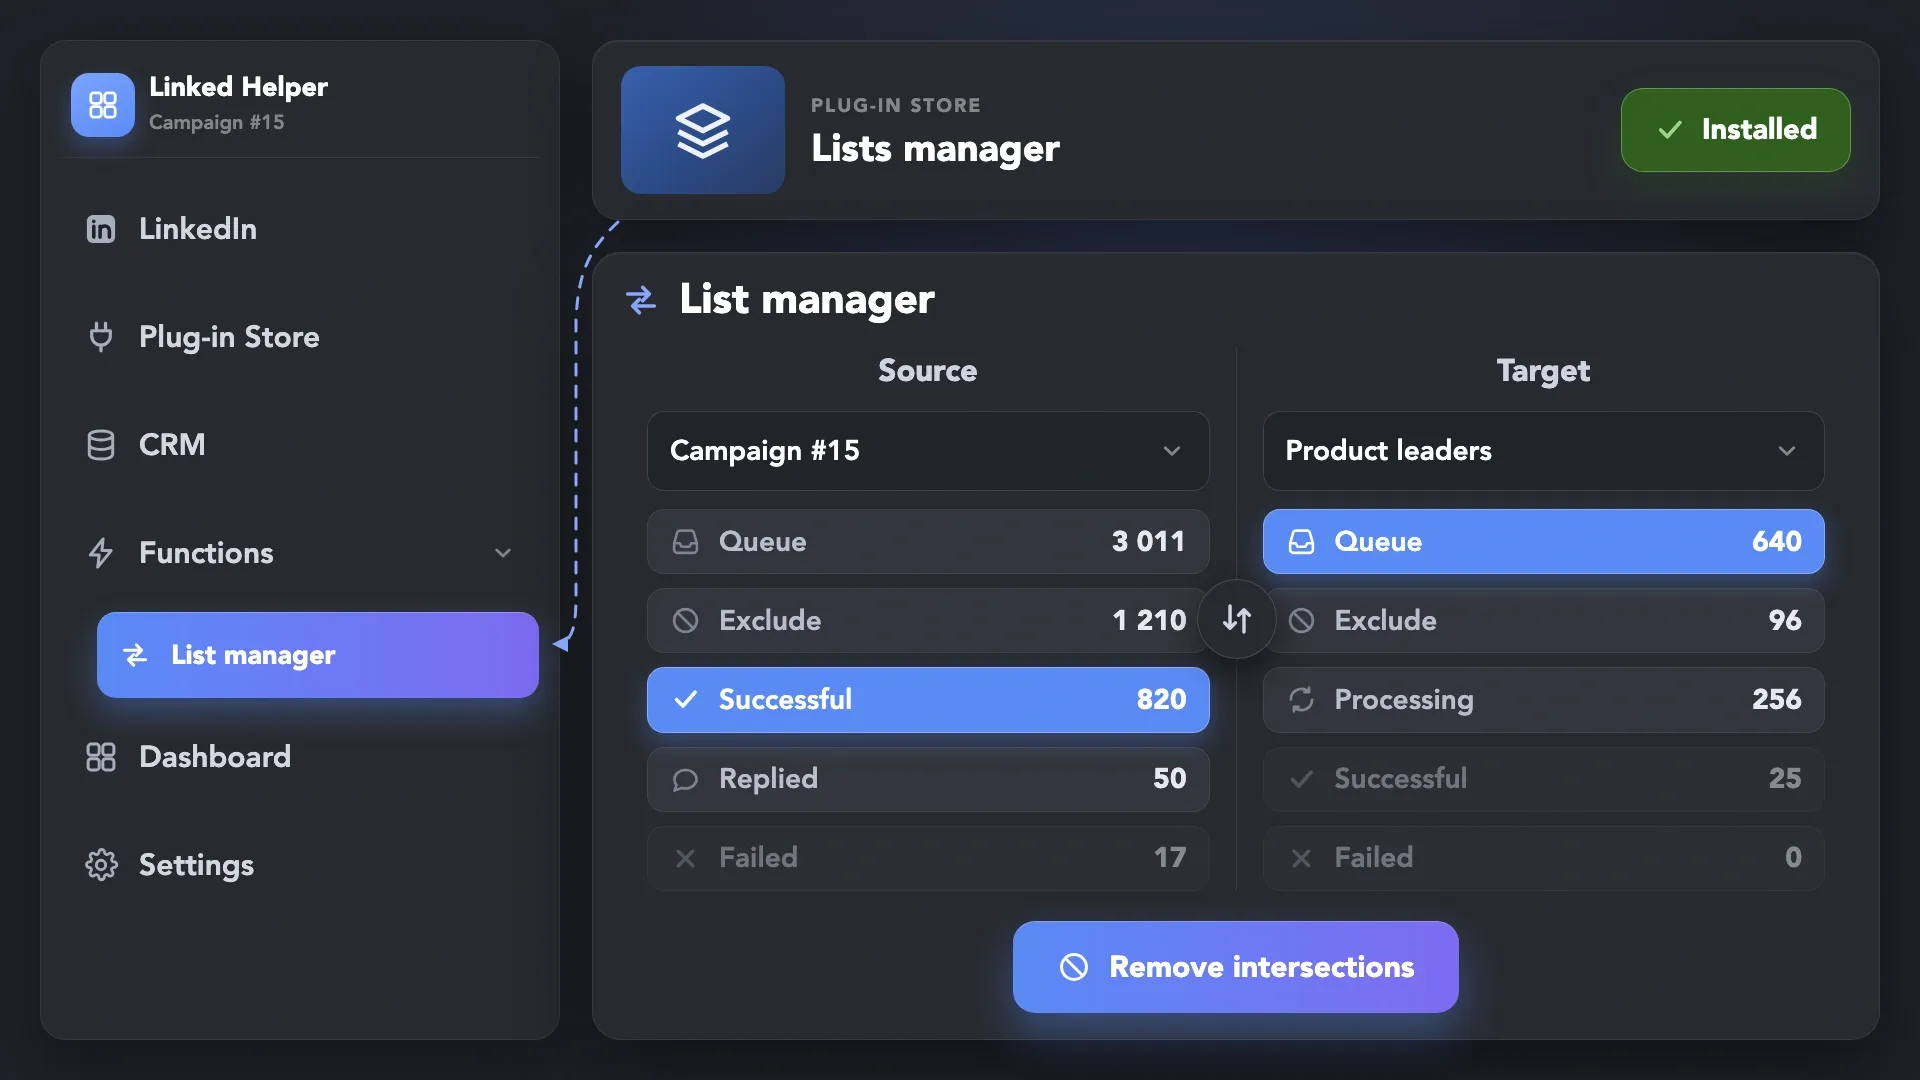Click the refresh icon in Processing row
Image resolution: width=1920 pixels, height=1080 pixels.
click(x=1302, y=700)
